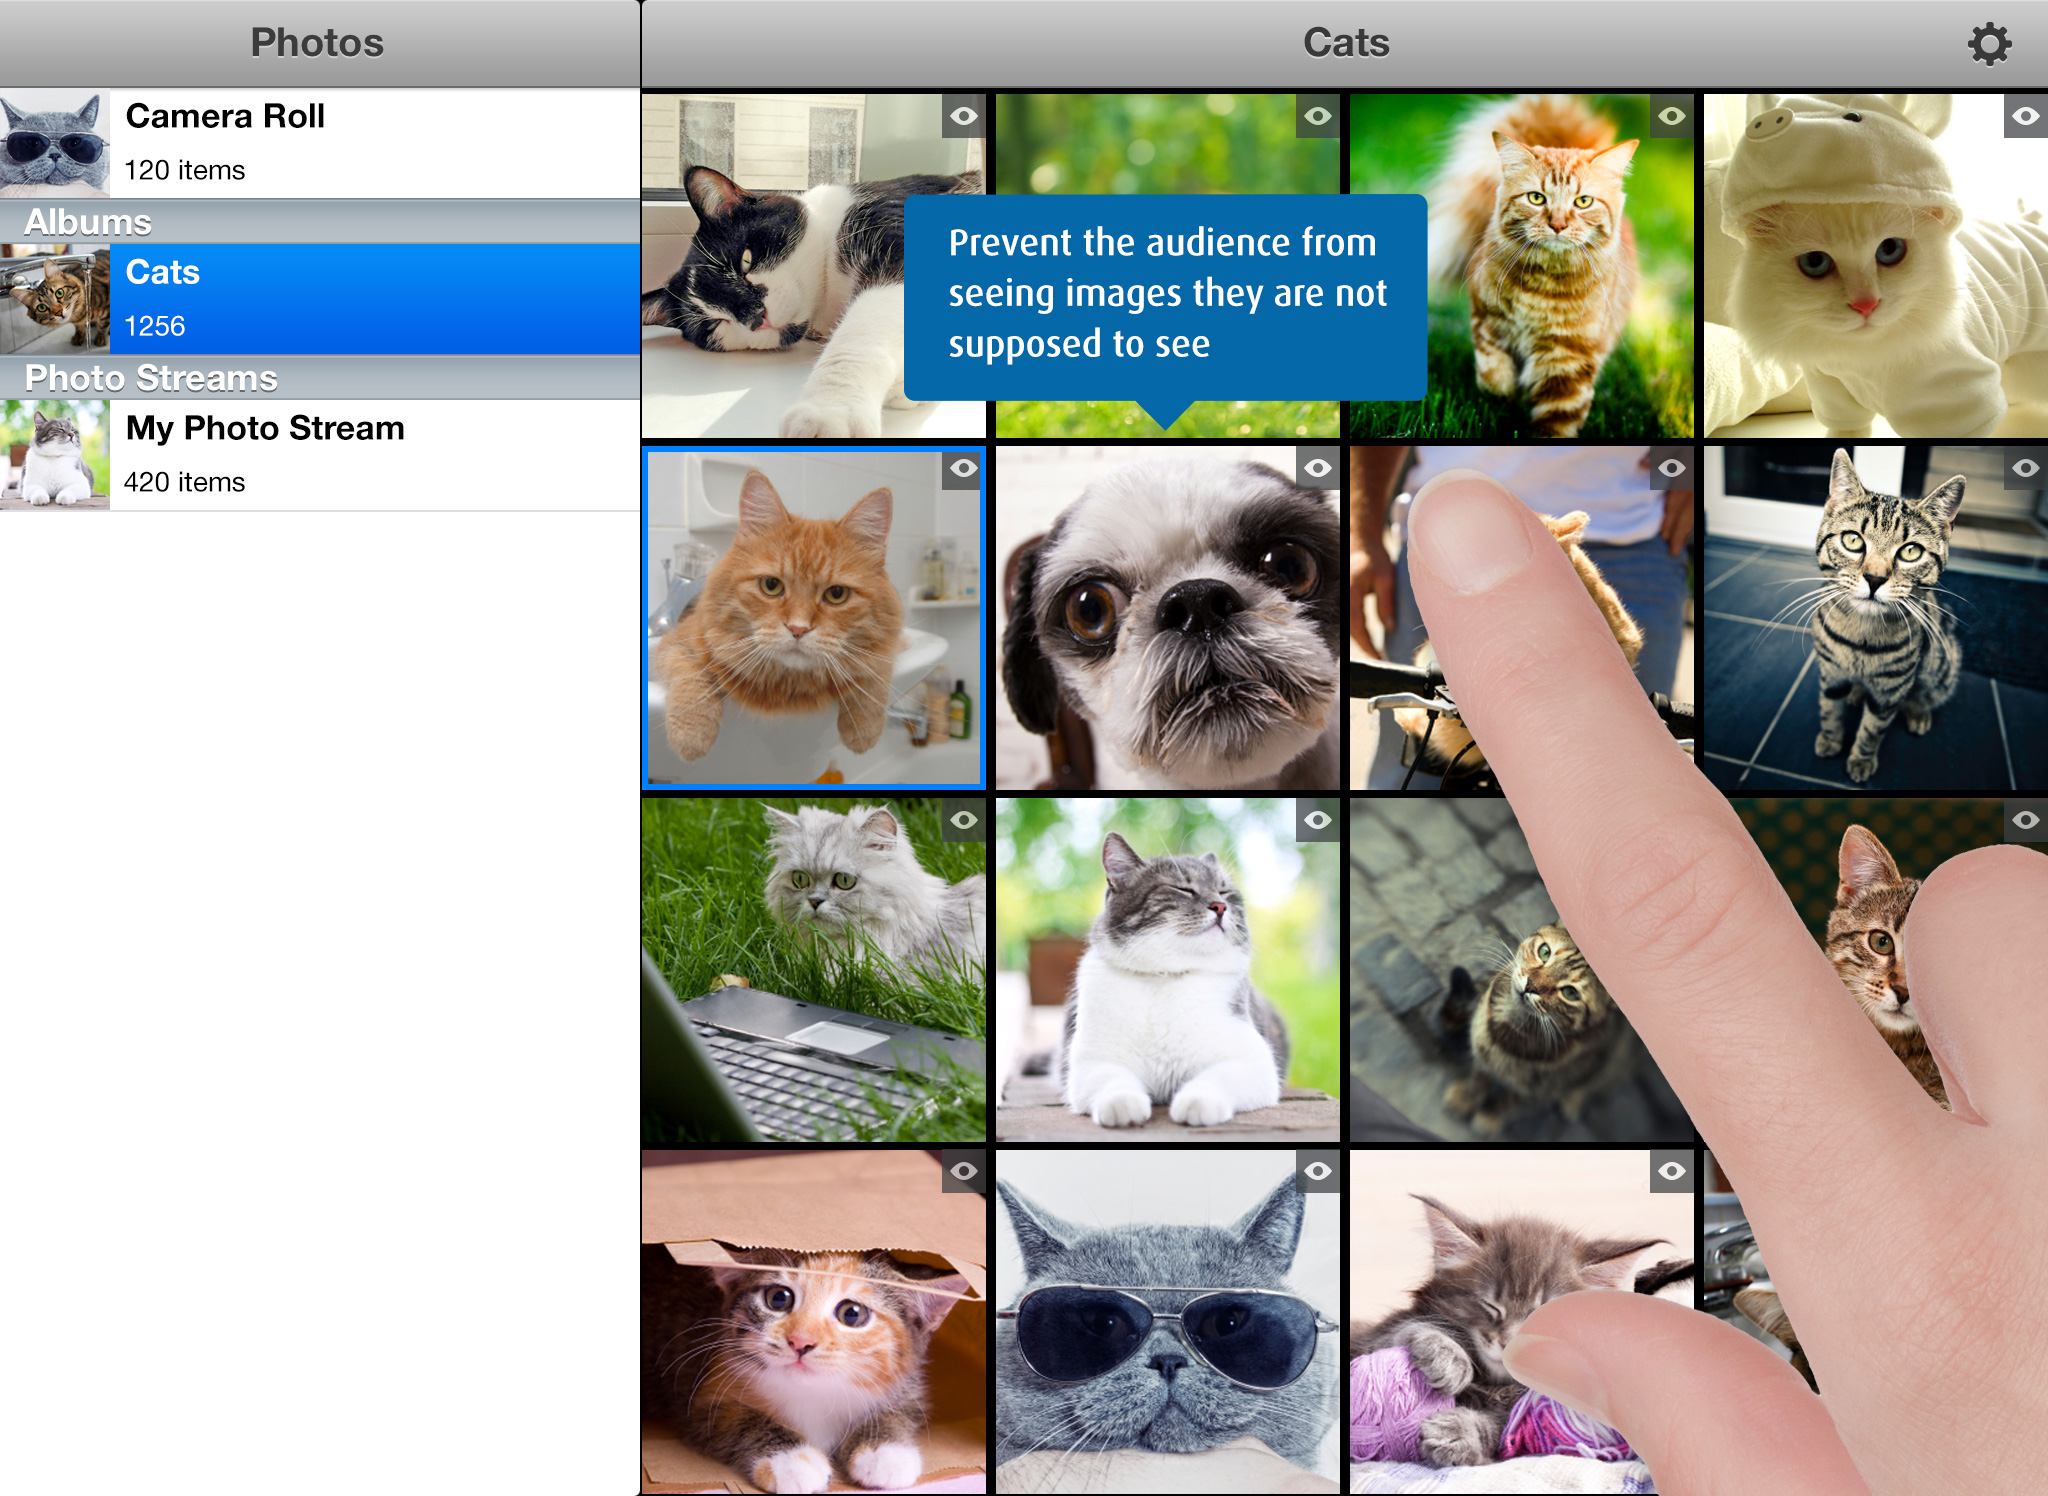Toggle eye icon on orange tabby walking in grass

[1672, 116]
